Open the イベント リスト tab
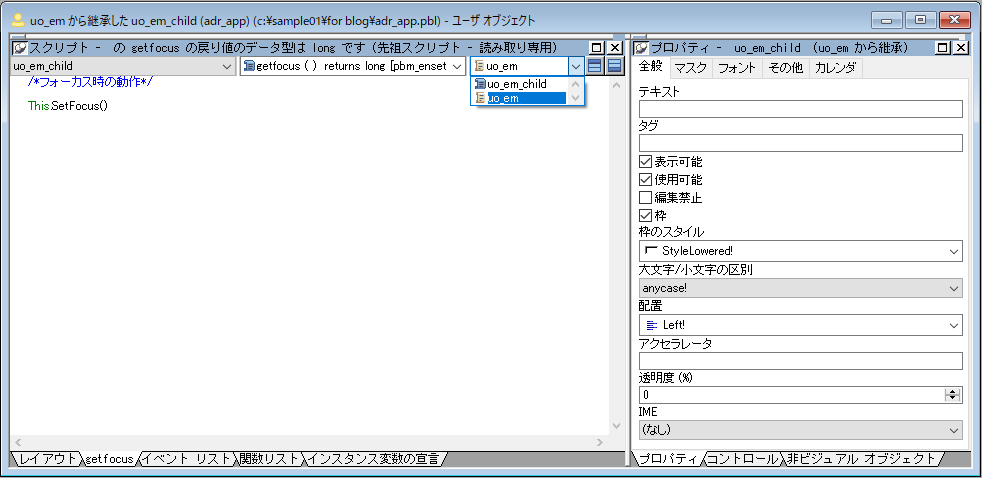The image size is (982, 478). tap(187, 459)
